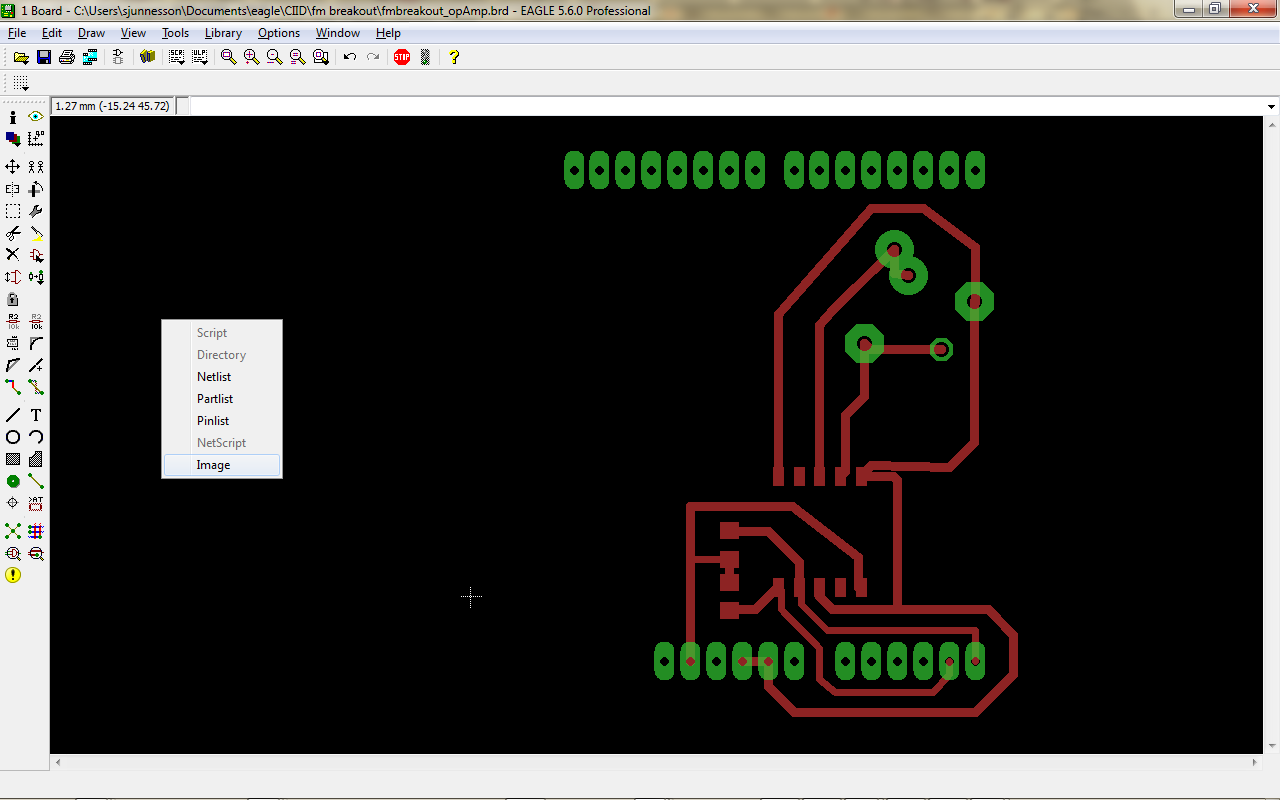Select the Value tool
The image size is (1280, 800).
36,321
